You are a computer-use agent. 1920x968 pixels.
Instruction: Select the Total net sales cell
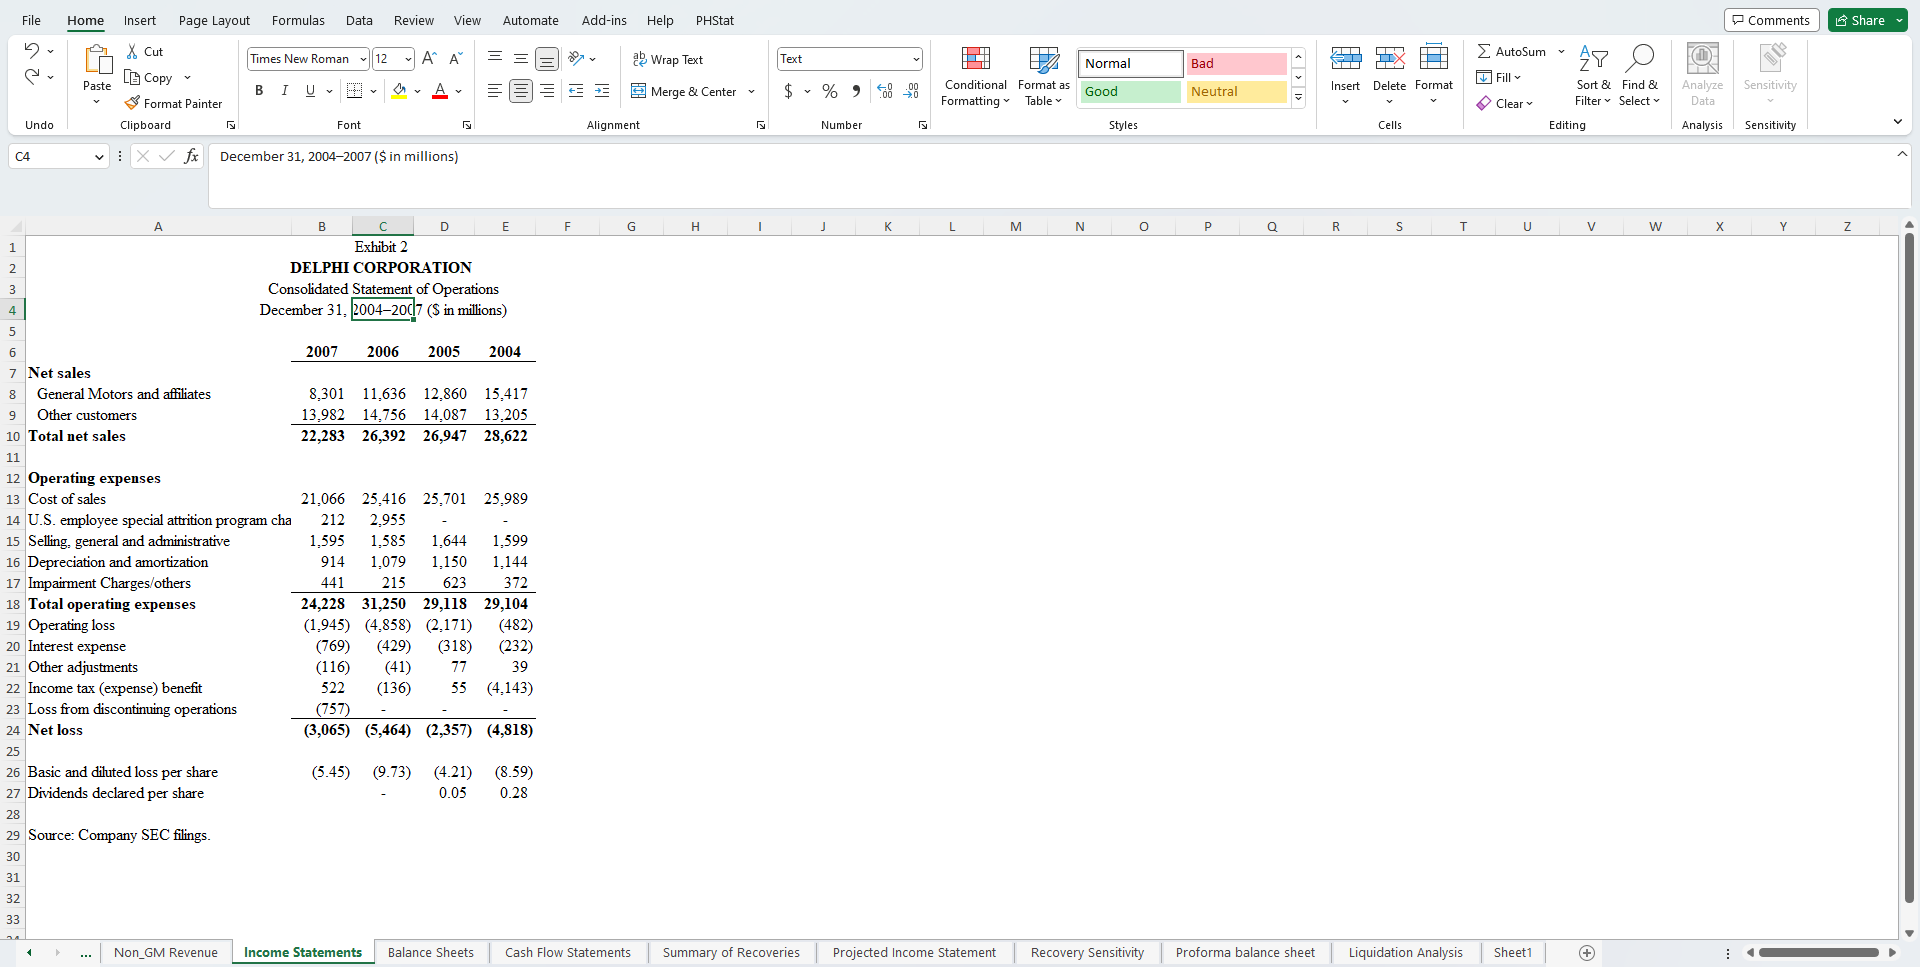(158, 436)
